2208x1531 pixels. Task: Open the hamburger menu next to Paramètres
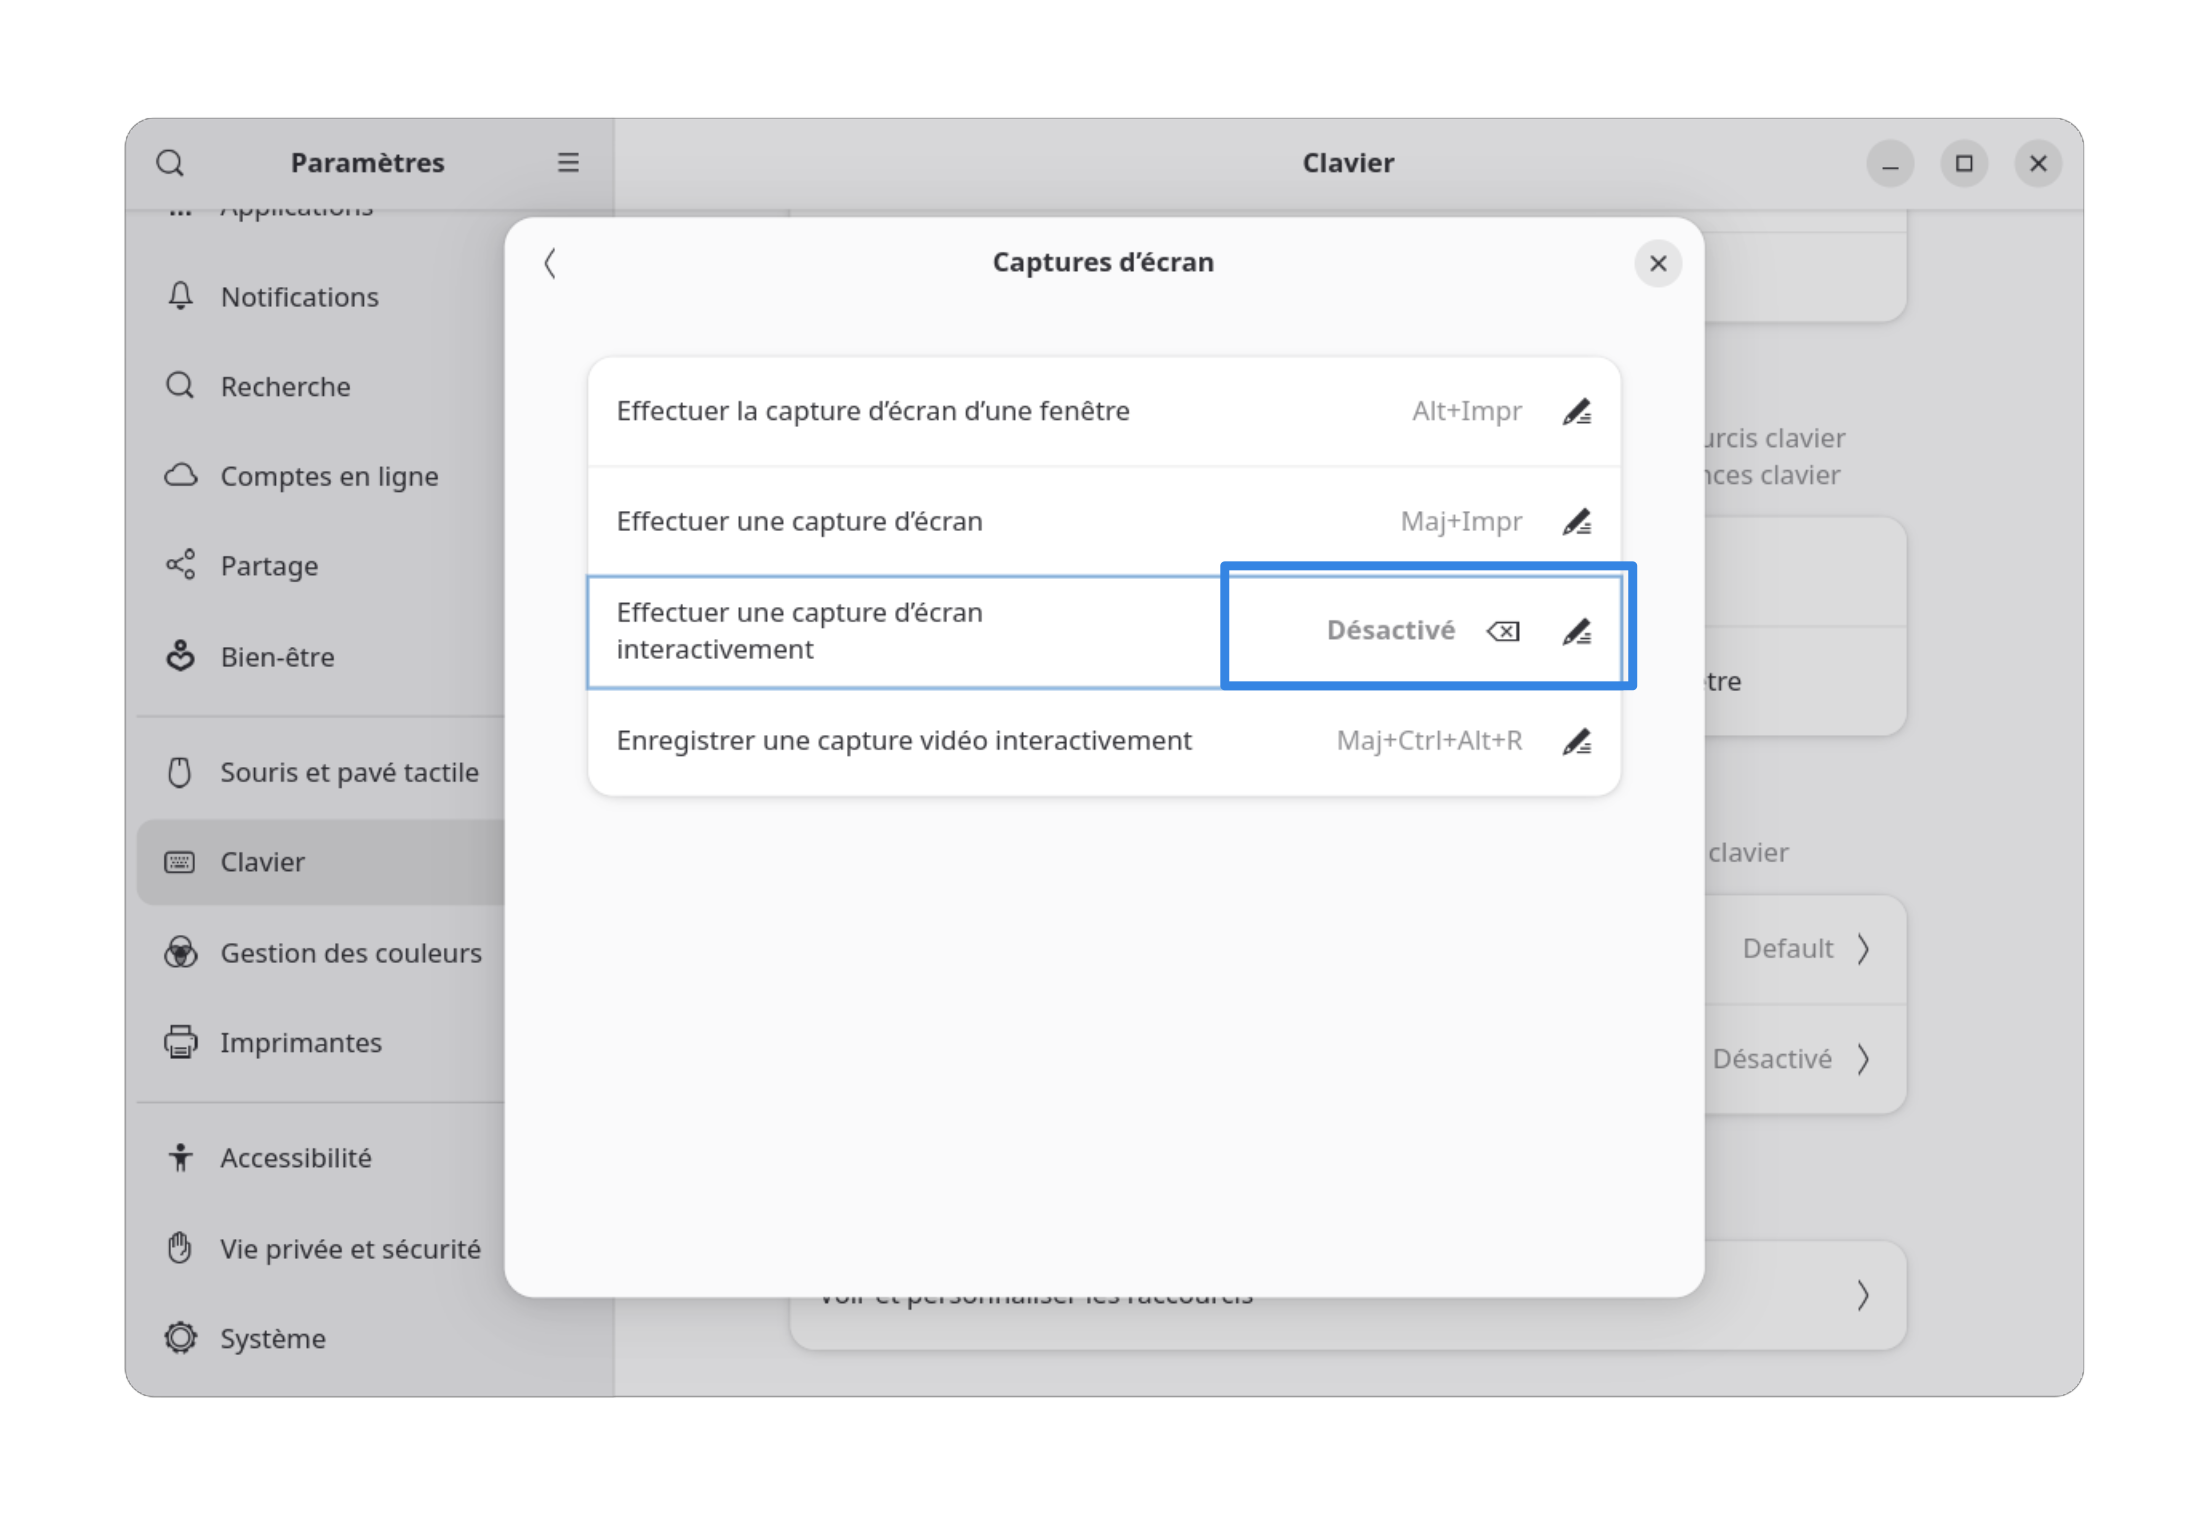pos(568,162)
